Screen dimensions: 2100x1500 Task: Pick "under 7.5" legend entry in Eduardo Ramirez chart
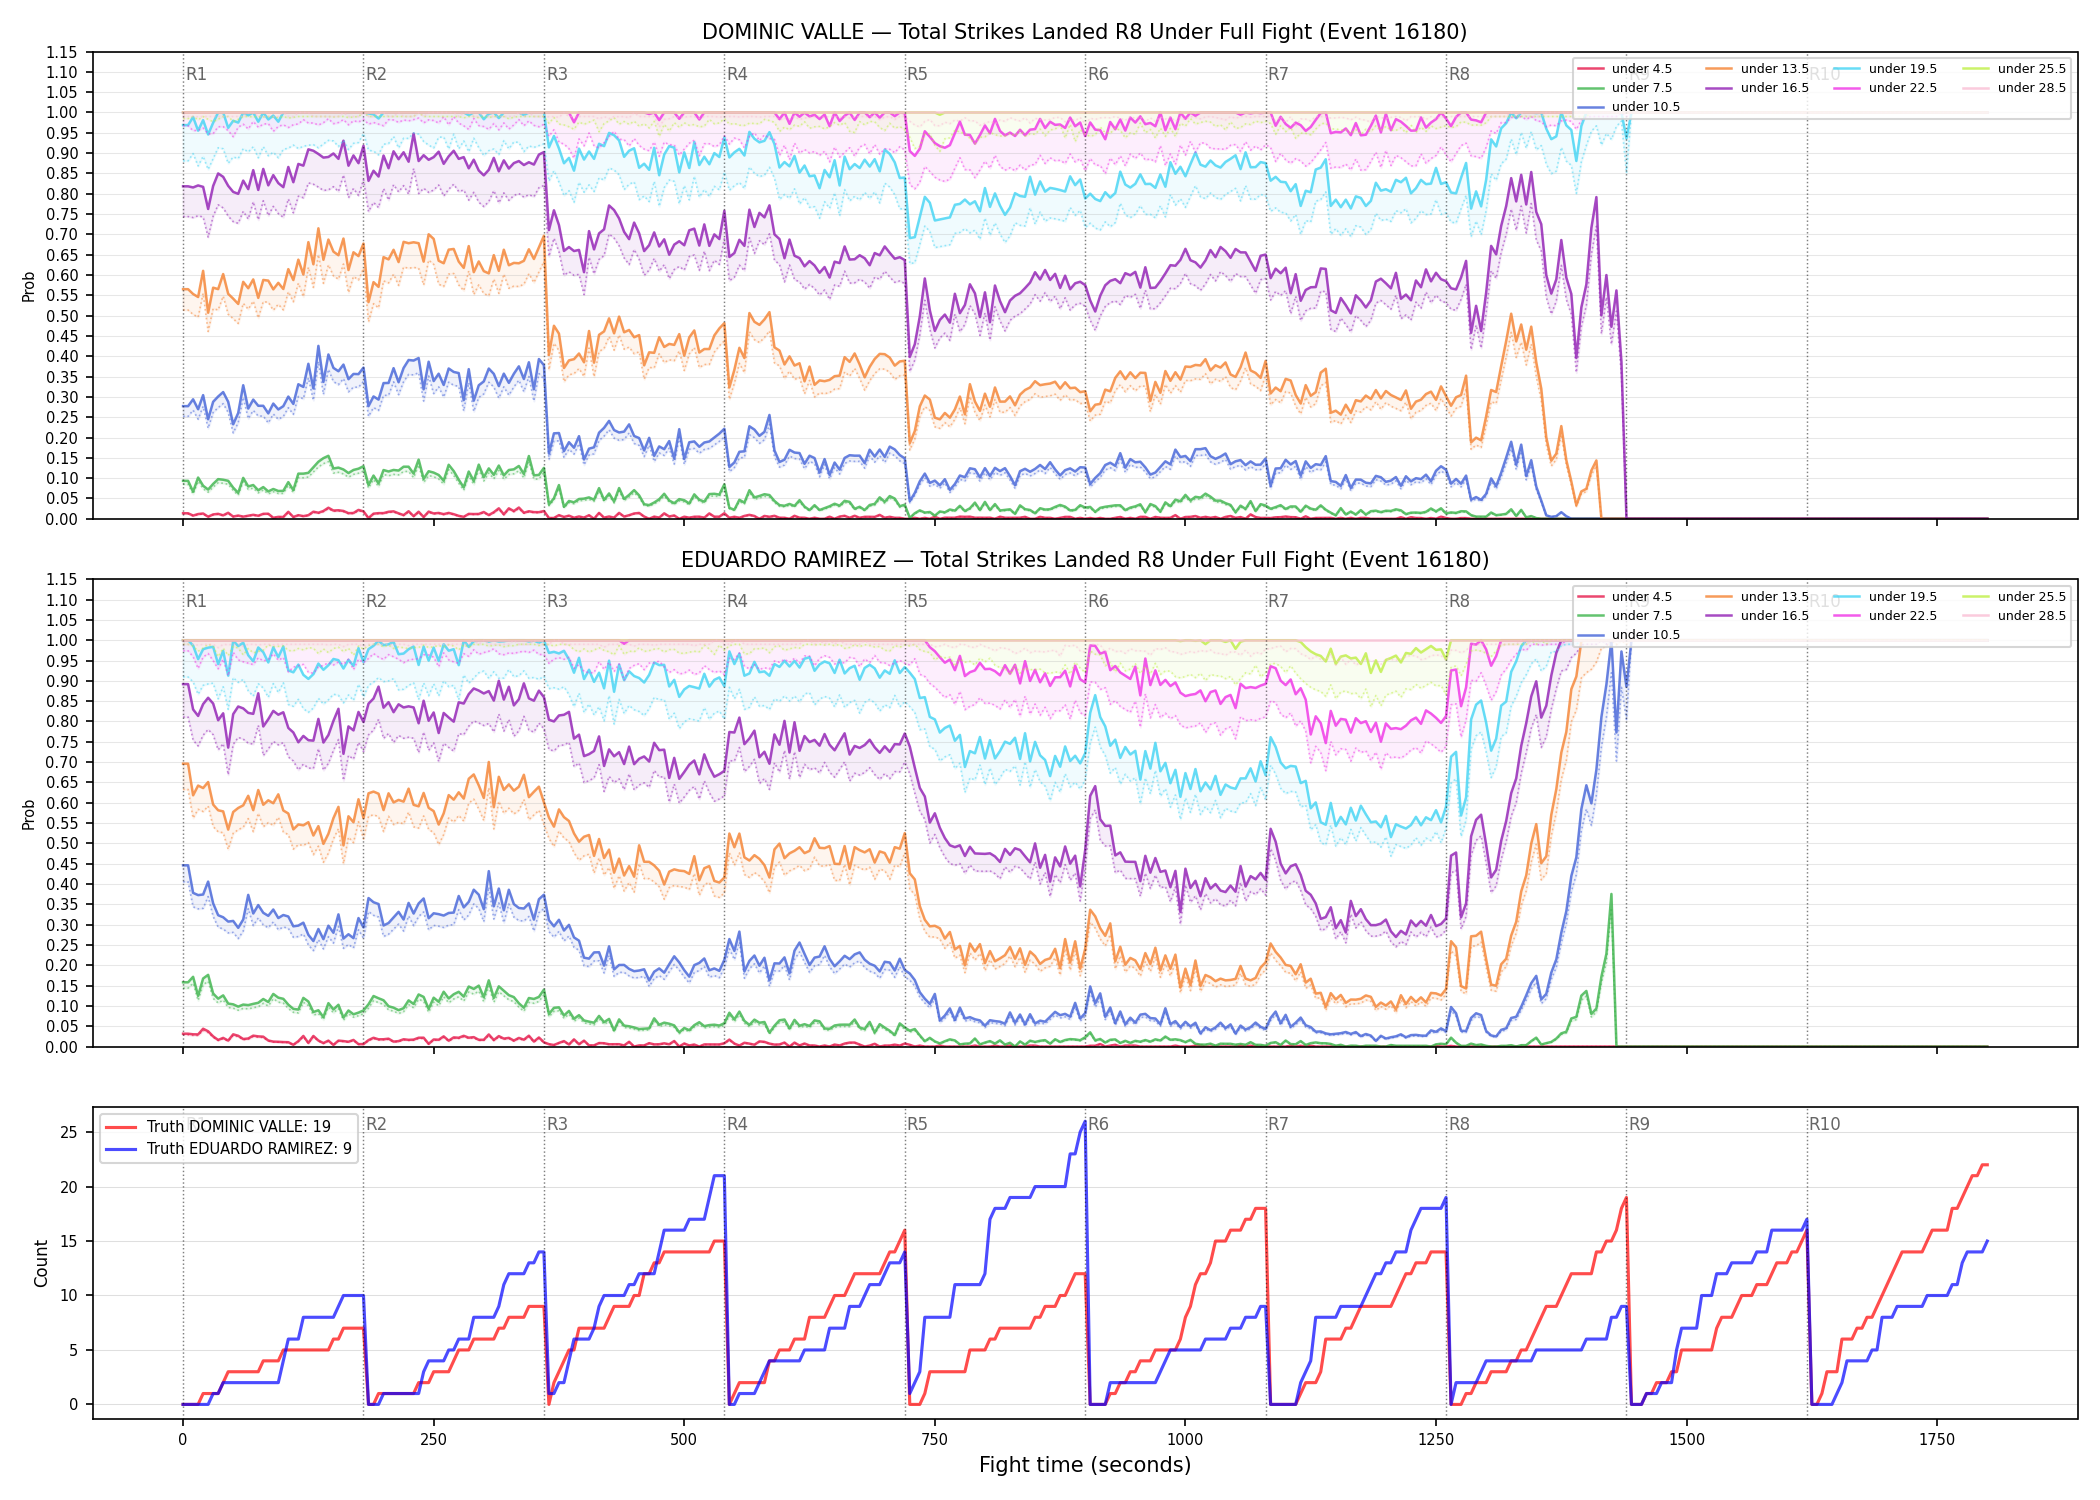[1624, 616]
